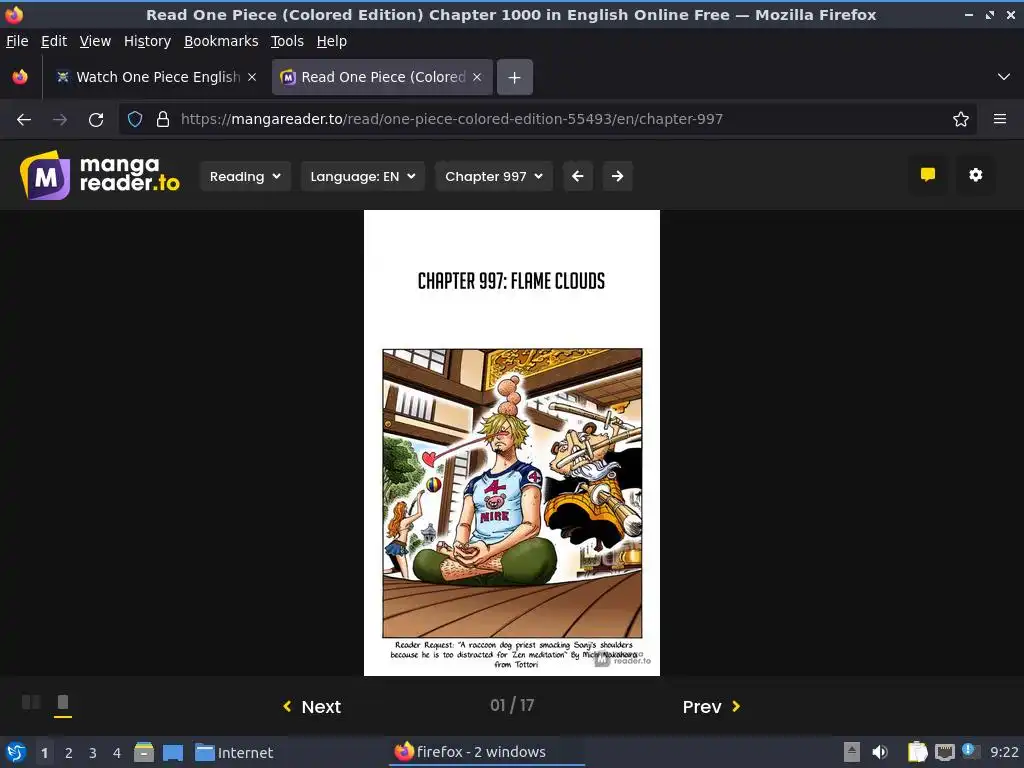Click the 9:22 clock
Viewport: 1024px width, 768px height.
point(1004,752)
